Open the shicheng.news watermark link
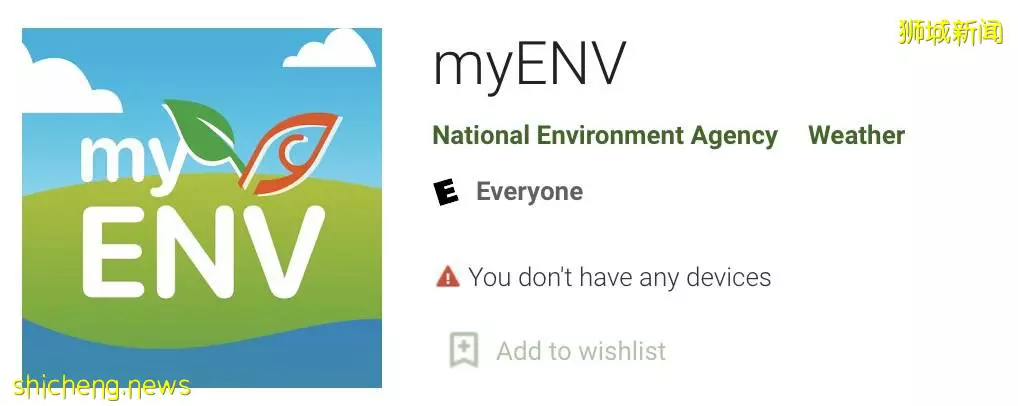The height and width of the screenshot is (406, 1018). click(x=101, y=387)
